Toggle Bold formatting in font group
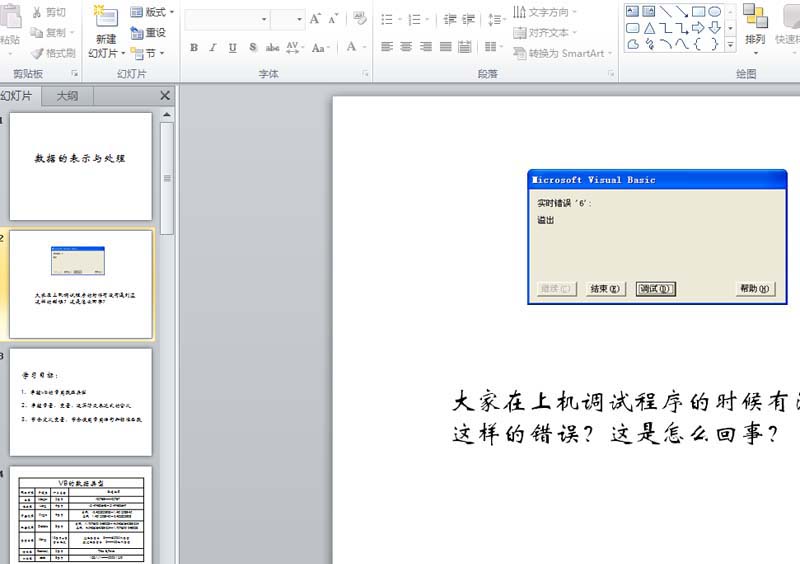Screen dimensions: 800x564 pos(194,47)
